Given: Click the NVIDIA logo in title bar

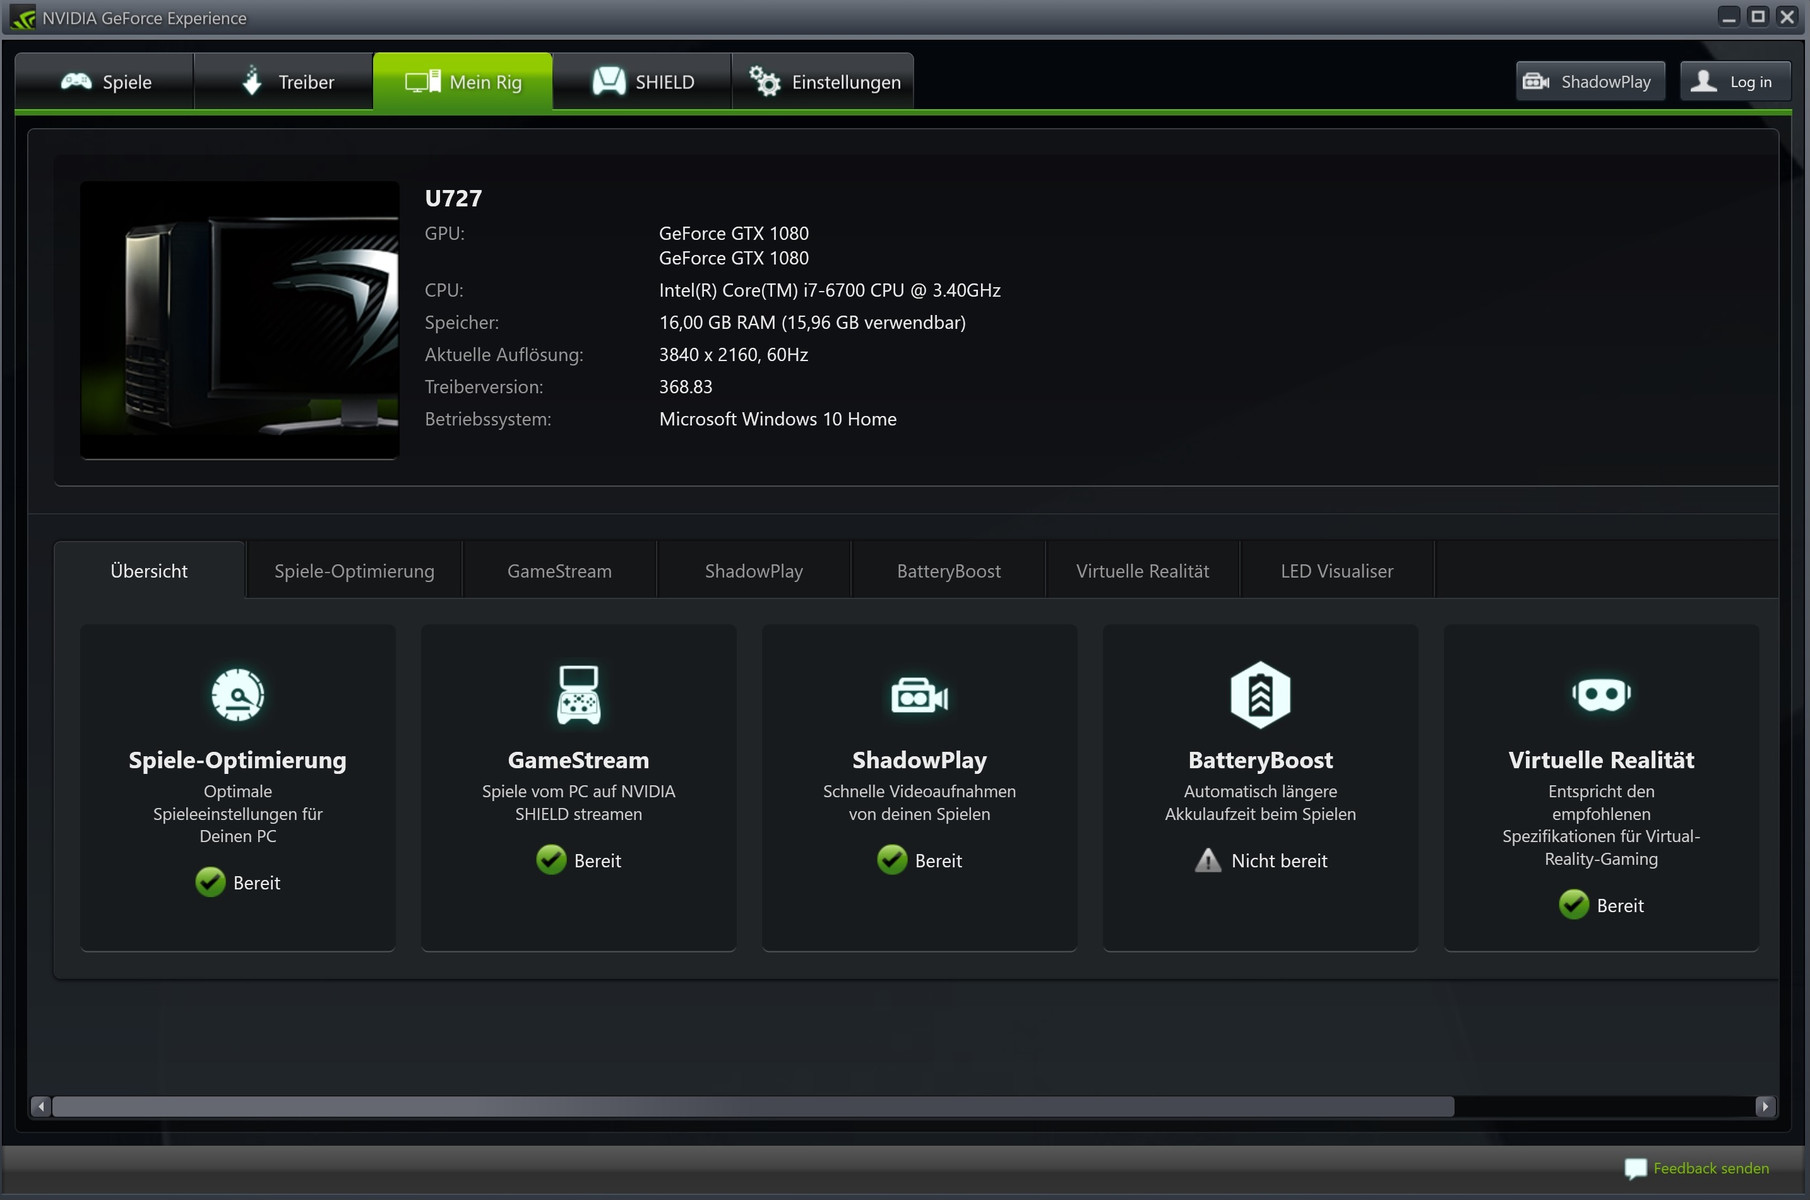Looking at the screenshot, I should click(22, 18).
